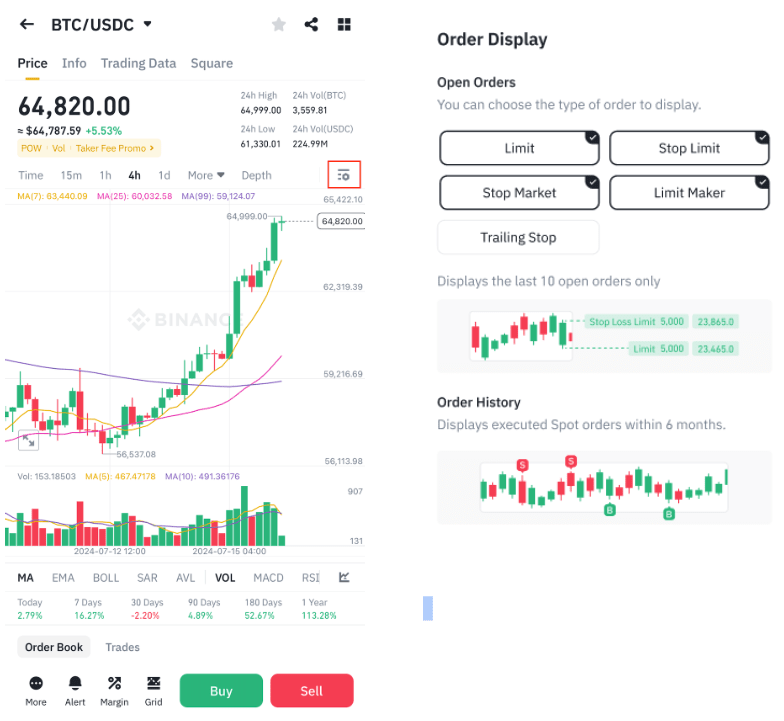The height and width of the screenshot is (721, 784).
Task: Expand the BTC/USDC pair dropdown
Action: click(x=148, y=24)
